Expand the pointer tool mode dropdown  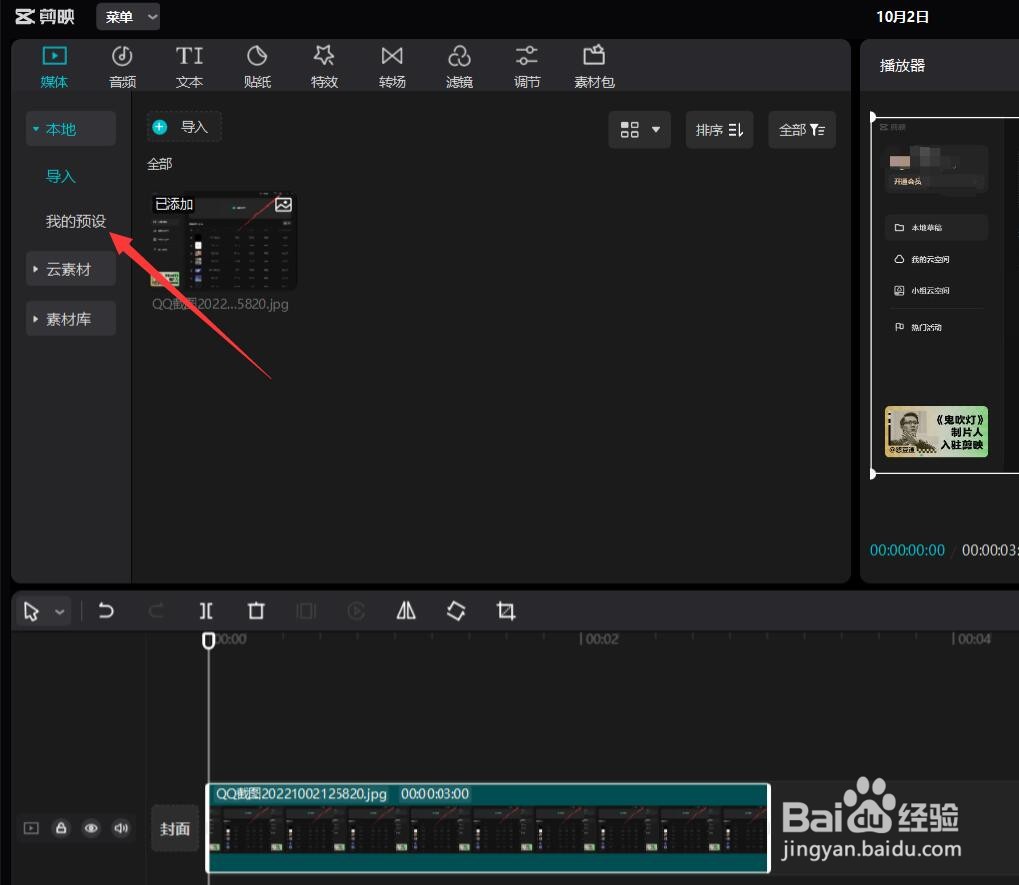60,611
